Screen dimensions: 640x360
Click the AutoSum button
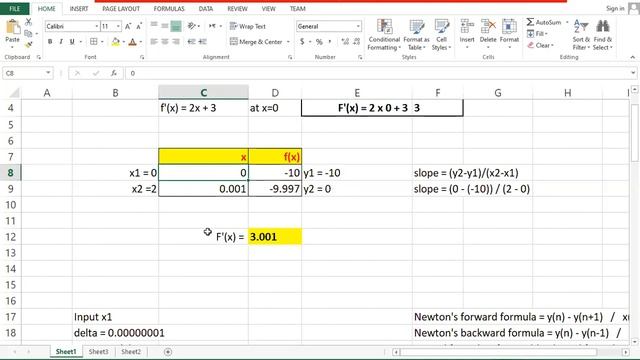pos(544,22)
